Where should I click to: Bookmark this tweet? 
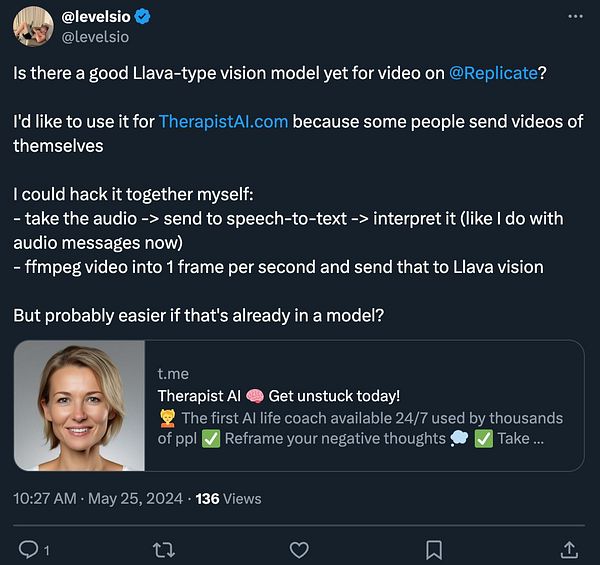pyautogui.click(x=434, y=549)
